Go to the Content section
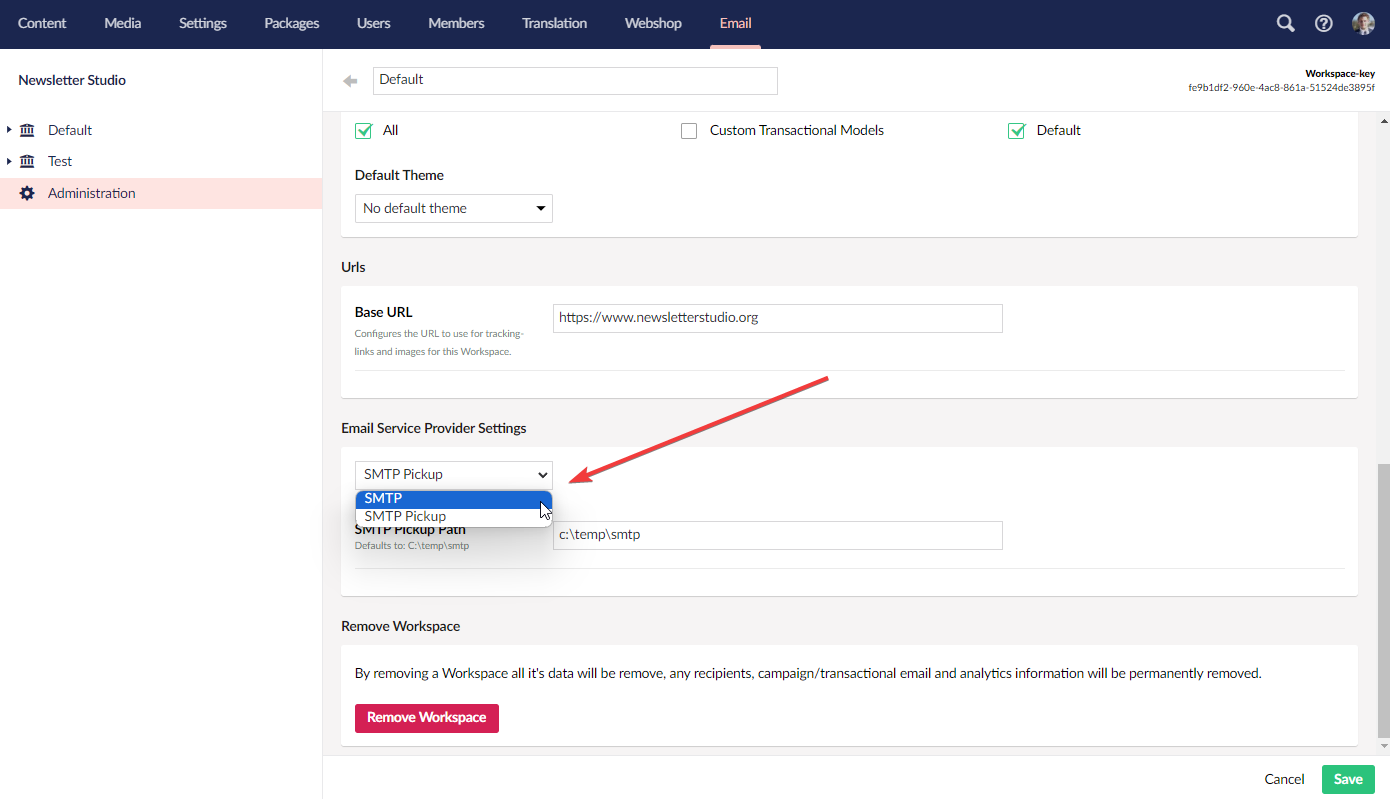 pos(42,23)
